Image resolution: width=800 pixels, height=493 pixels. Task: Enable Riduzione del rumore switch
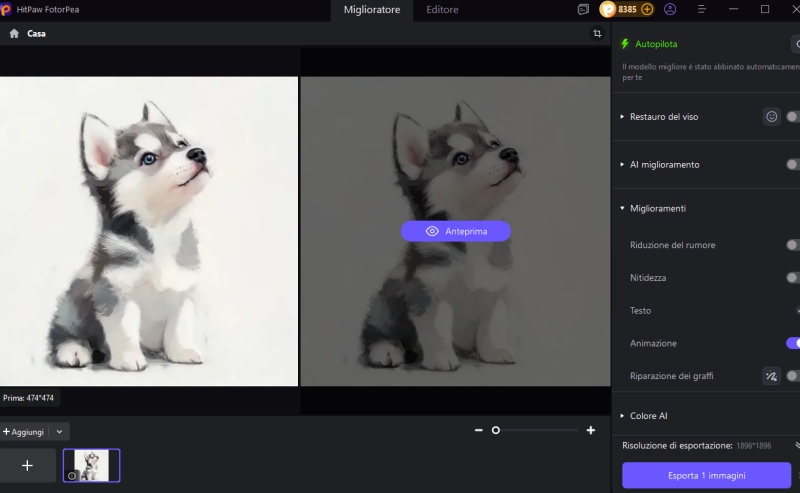coord(793,245)
